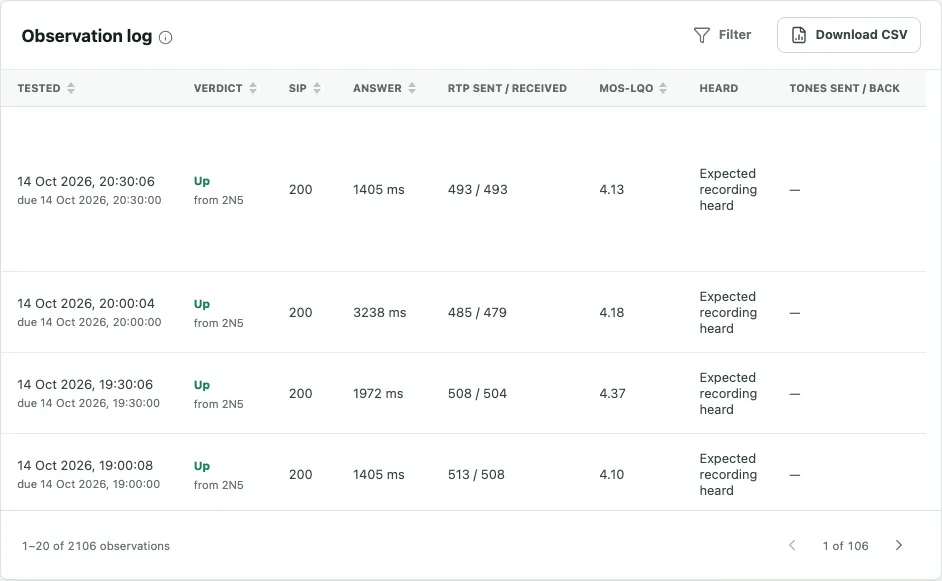The height and width of the screenshot is (581, 942).
Task: Open the row with MOS-LQO 4.37
Action: click(463, 394)
